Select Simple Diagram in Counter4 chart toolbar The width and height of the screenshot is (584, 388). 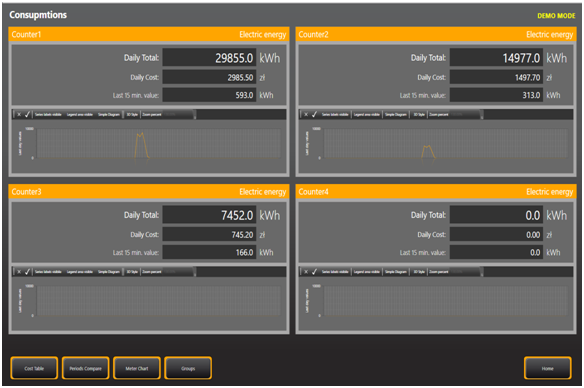coord(396,272)
